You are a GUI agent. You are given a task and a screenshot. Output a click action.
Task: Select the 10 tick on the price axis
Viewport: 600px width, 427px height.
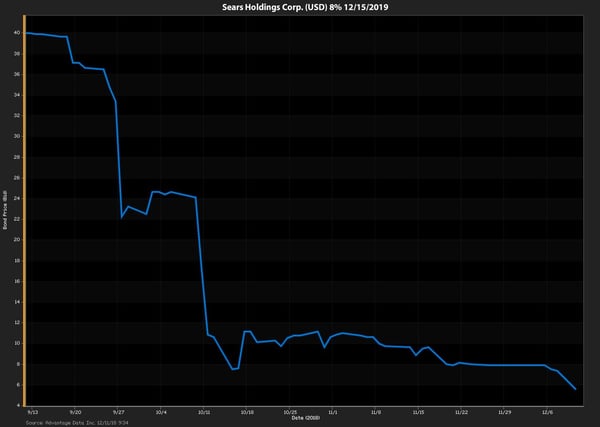tap(17, 343)
